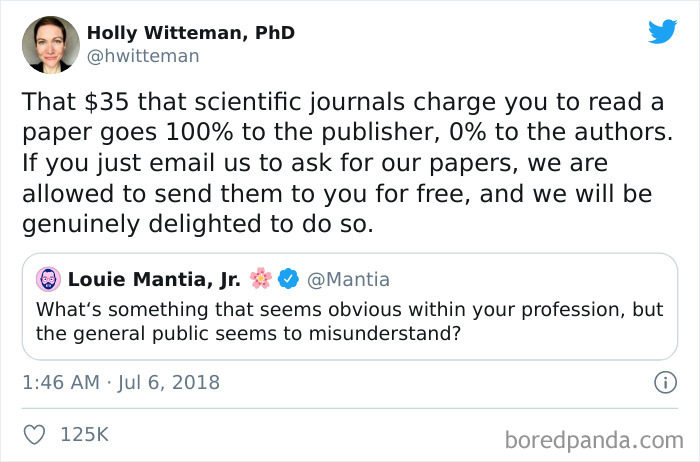Click the '1:46 AM' time
700x462 pixels.
pos(62,382)
